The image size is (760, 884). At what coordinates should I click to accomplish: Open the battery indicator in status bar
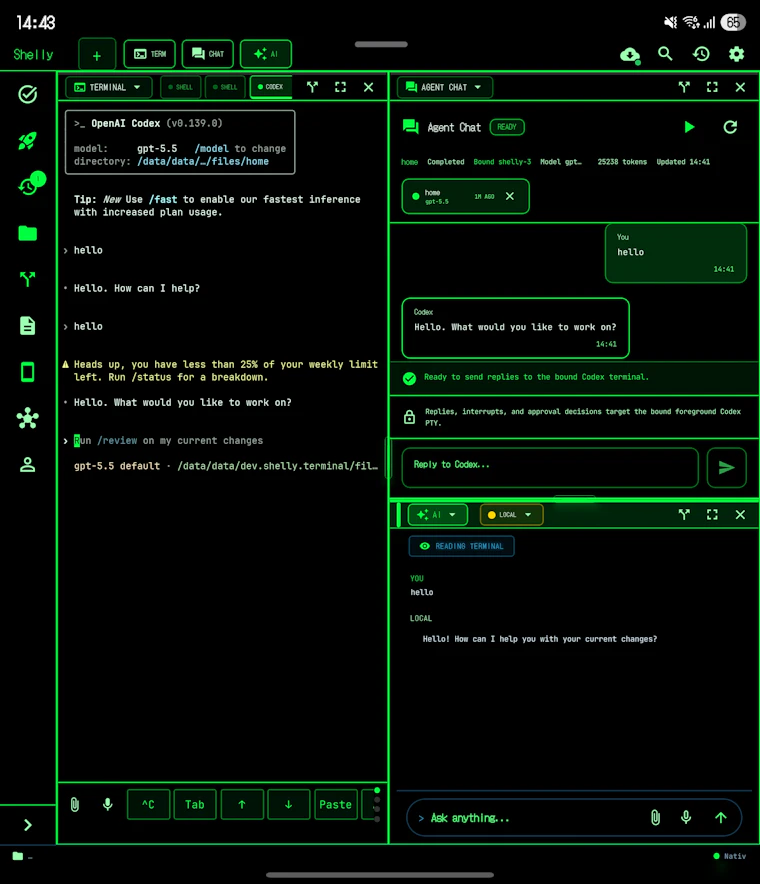tap(733, 23)
